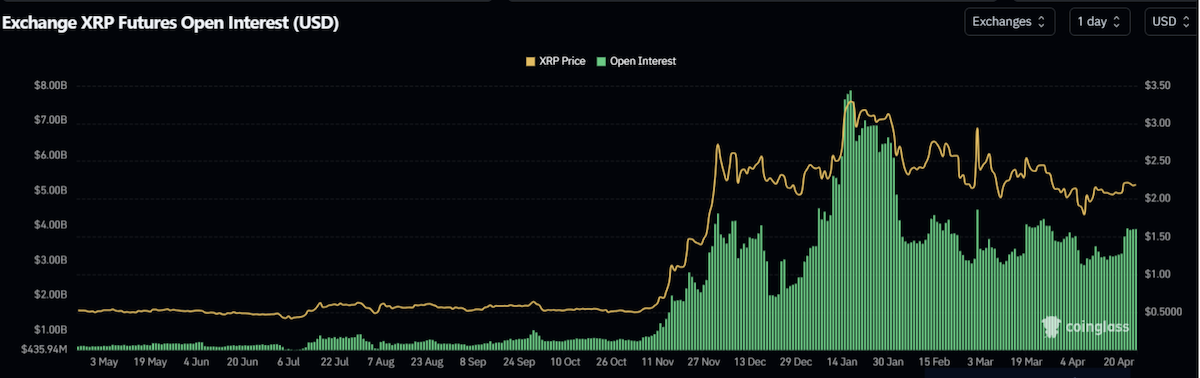Click the $435.94M axis minimum label
1200x378 pixels.
[44, 349]
